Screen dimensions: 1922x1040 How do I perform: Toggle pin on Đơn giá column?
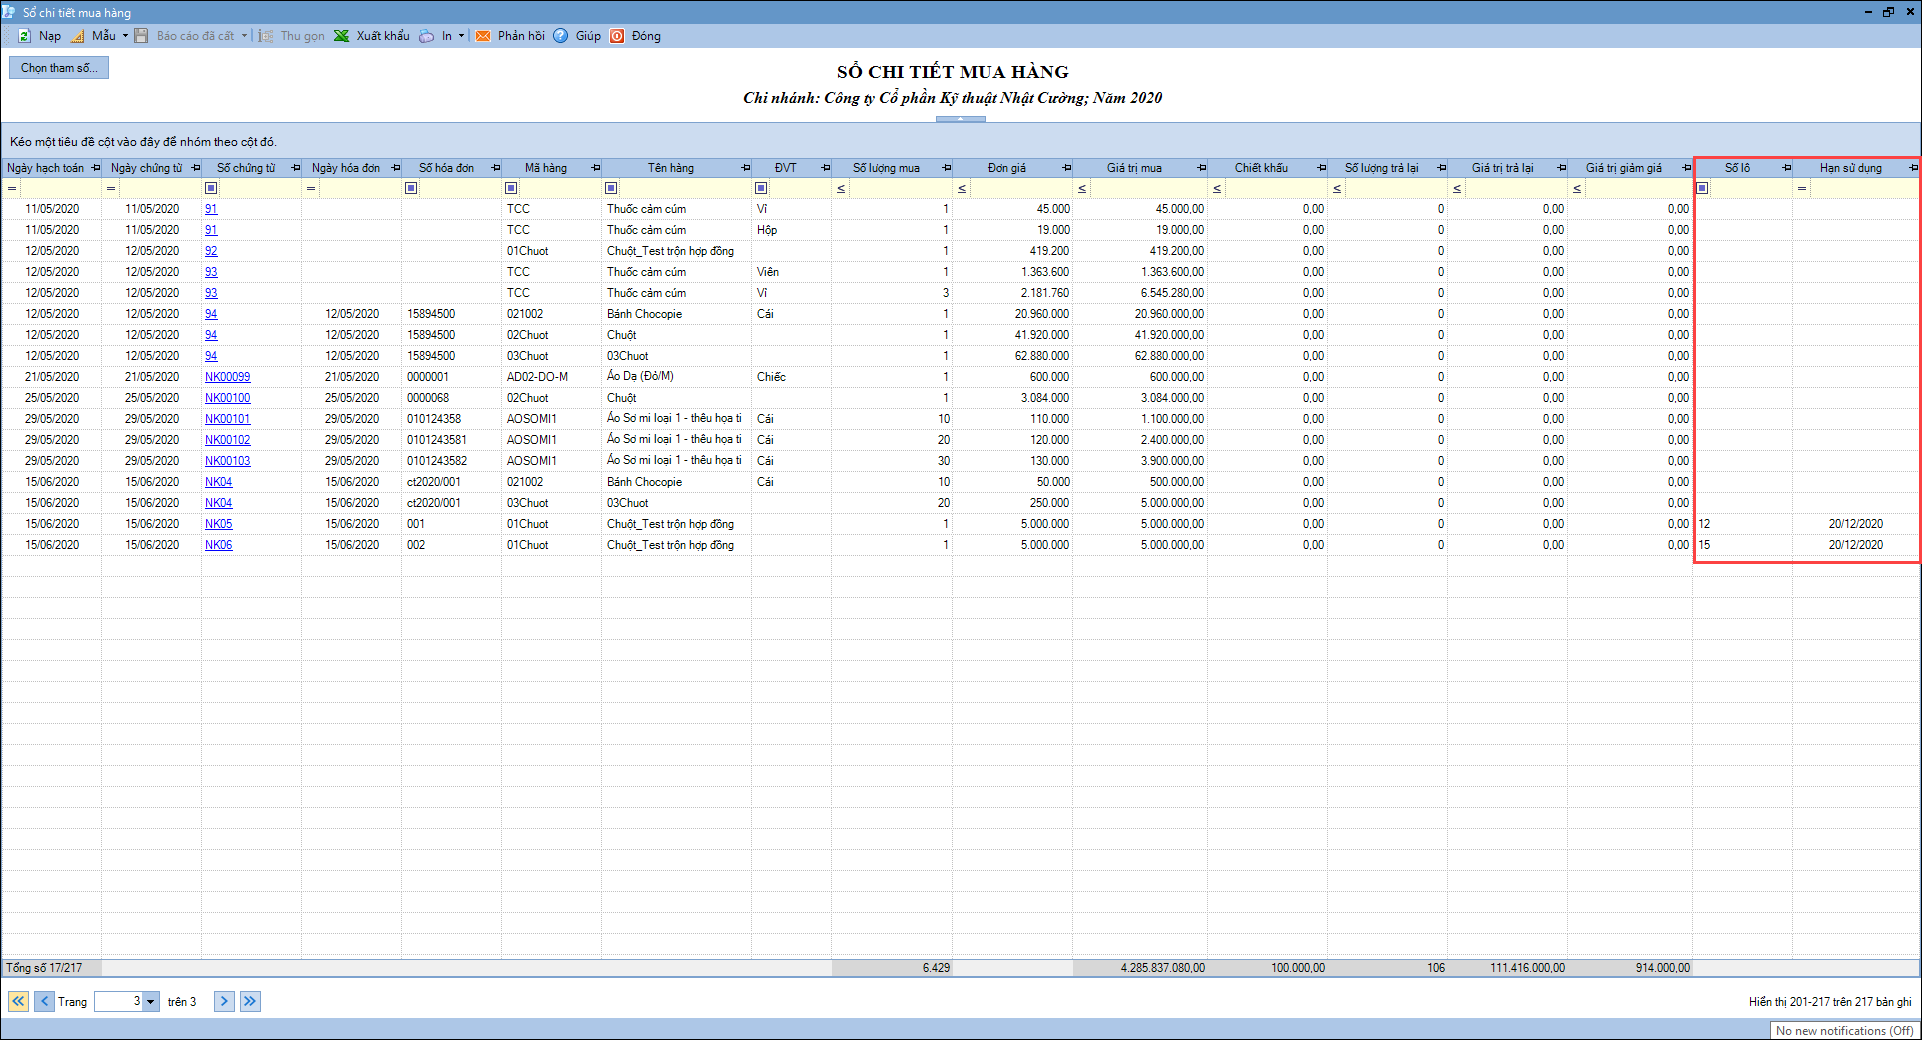1066,168
